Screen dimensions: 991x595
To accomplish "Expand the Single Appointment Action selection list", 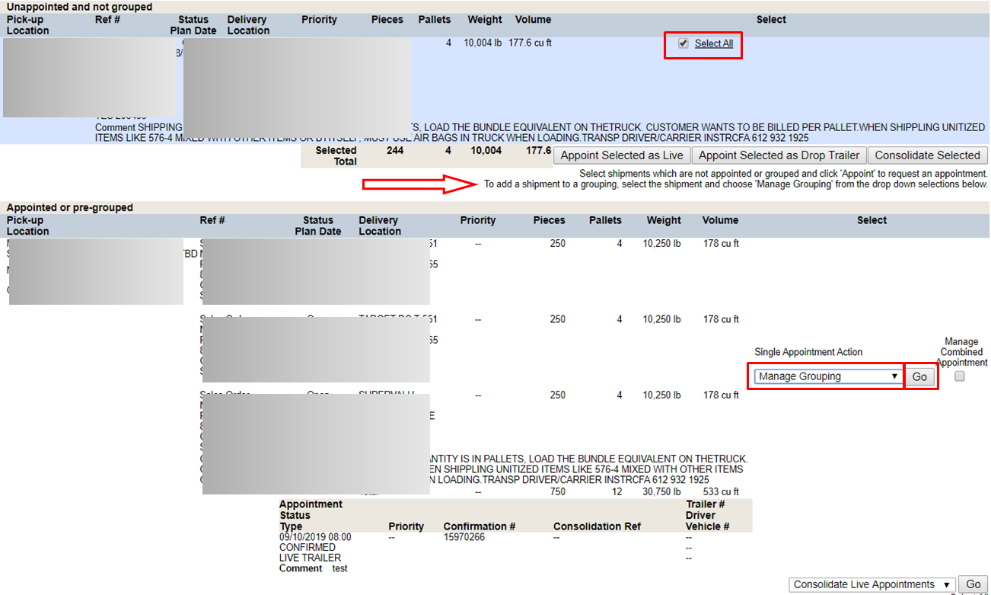I will coord(825,376).
